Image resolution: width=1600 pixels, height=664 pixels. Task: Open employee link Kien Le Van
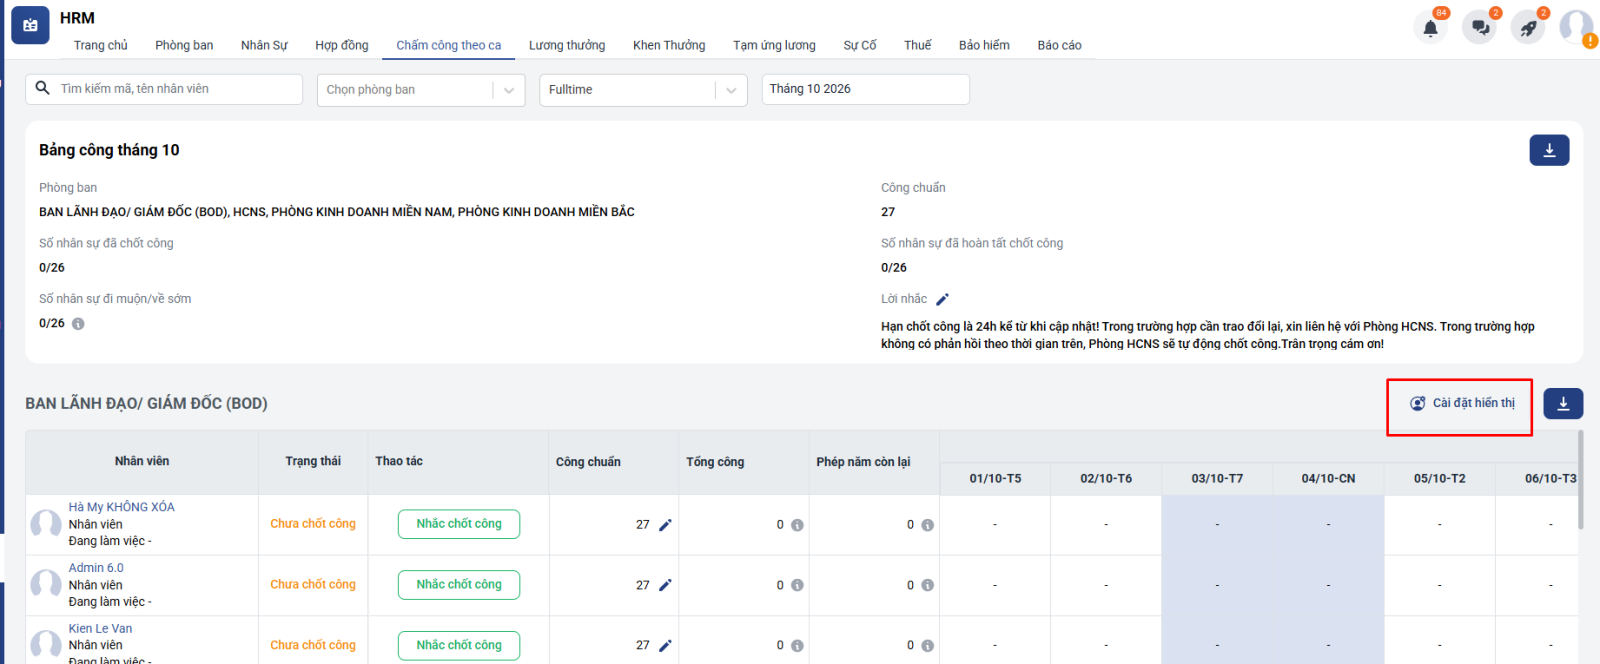[100, 629]
